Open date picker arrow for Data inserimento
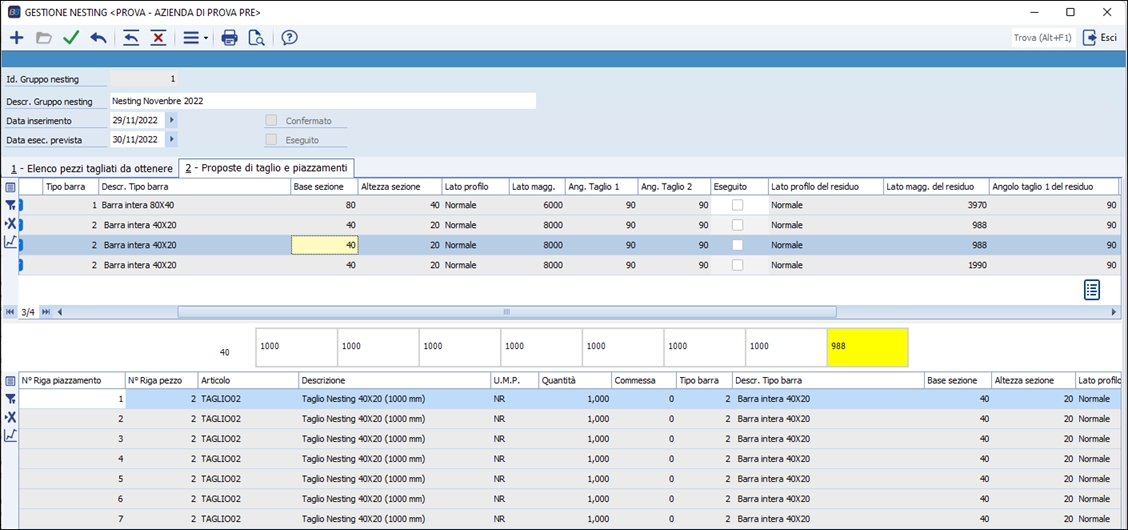 (x=172, y=121)
